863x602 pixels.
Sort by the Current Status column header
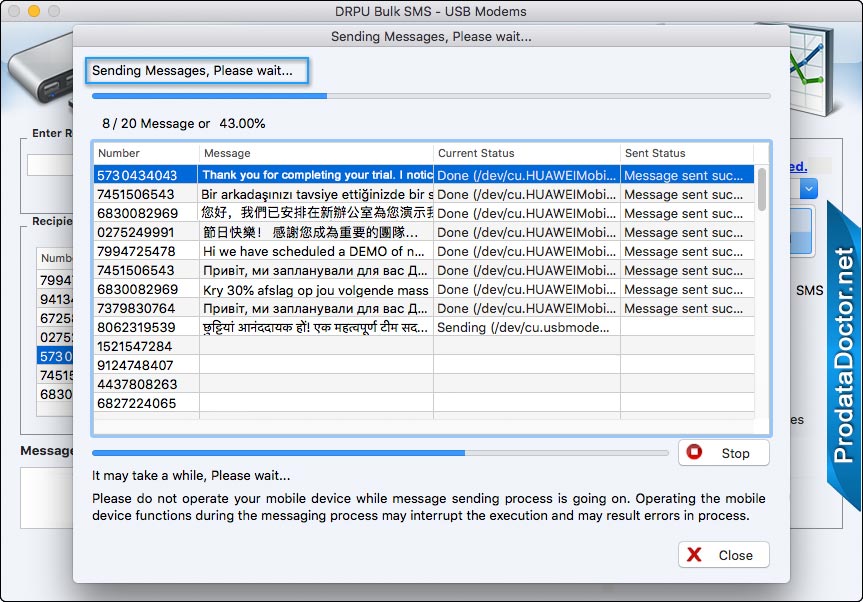pos(527,153)
